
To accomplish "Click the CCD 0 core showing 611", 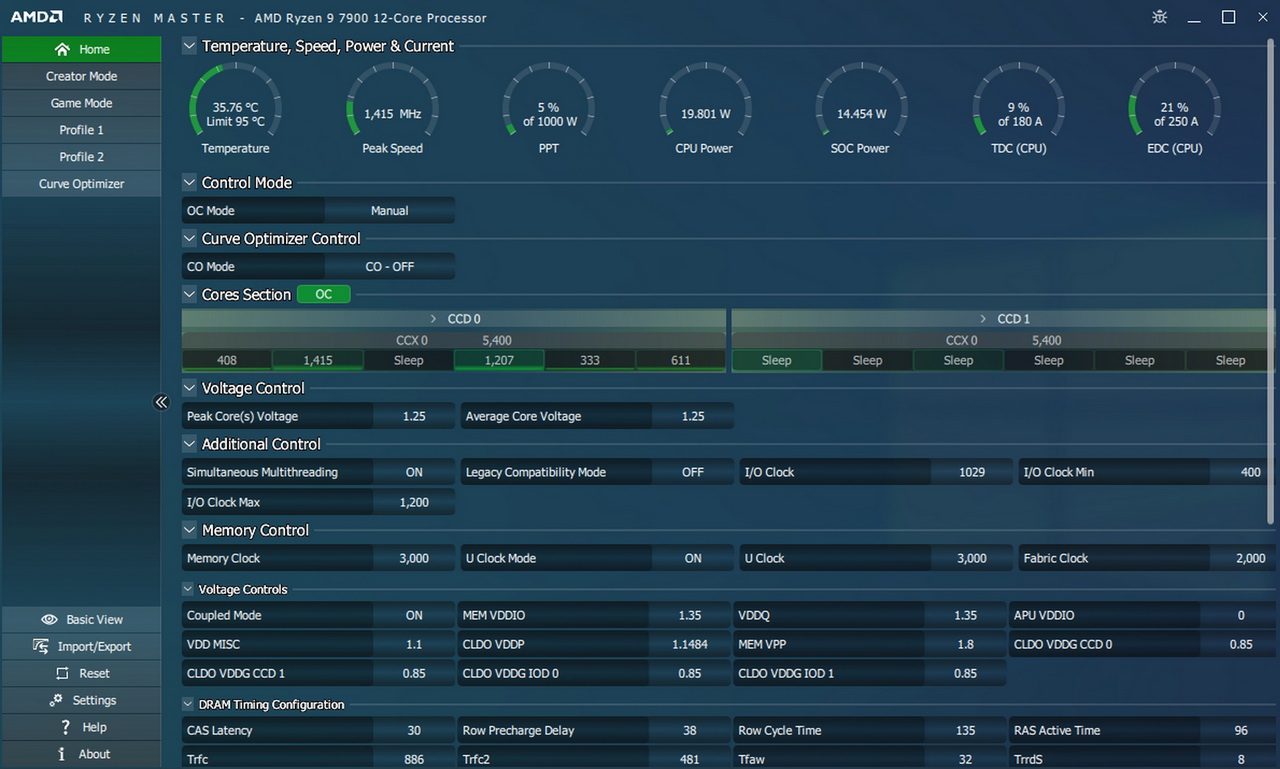I will pyautogui.click(x=681, y=361).
